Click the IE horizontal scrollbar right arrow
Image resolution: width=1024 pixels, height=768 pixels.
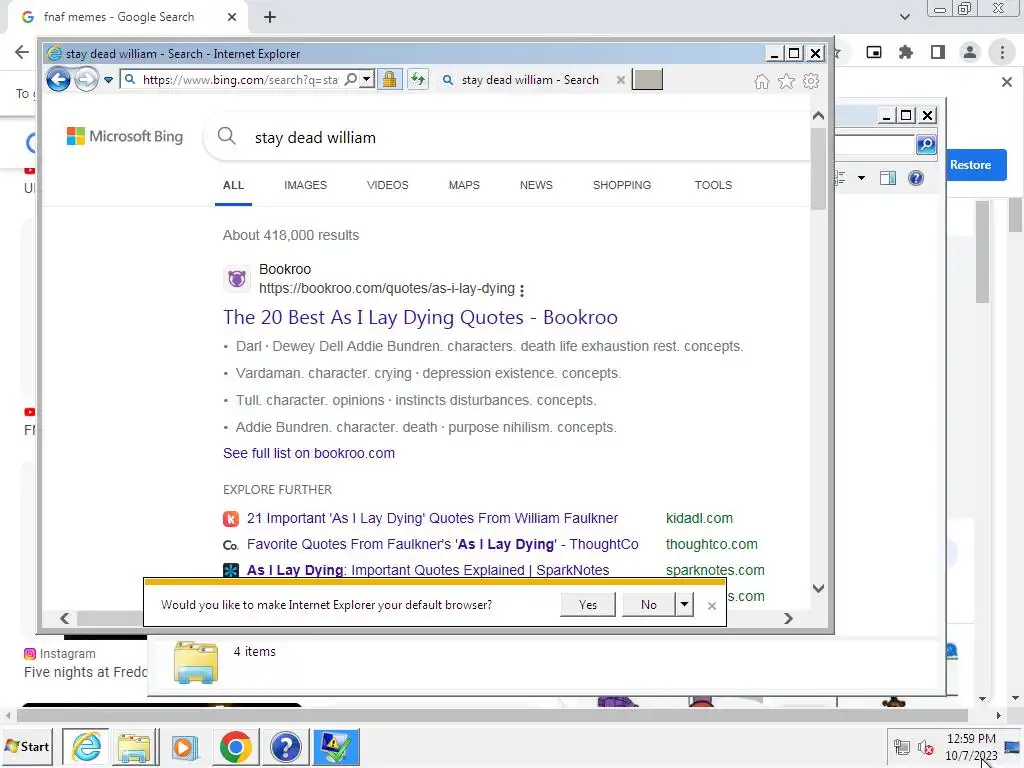tap(788, 618)
